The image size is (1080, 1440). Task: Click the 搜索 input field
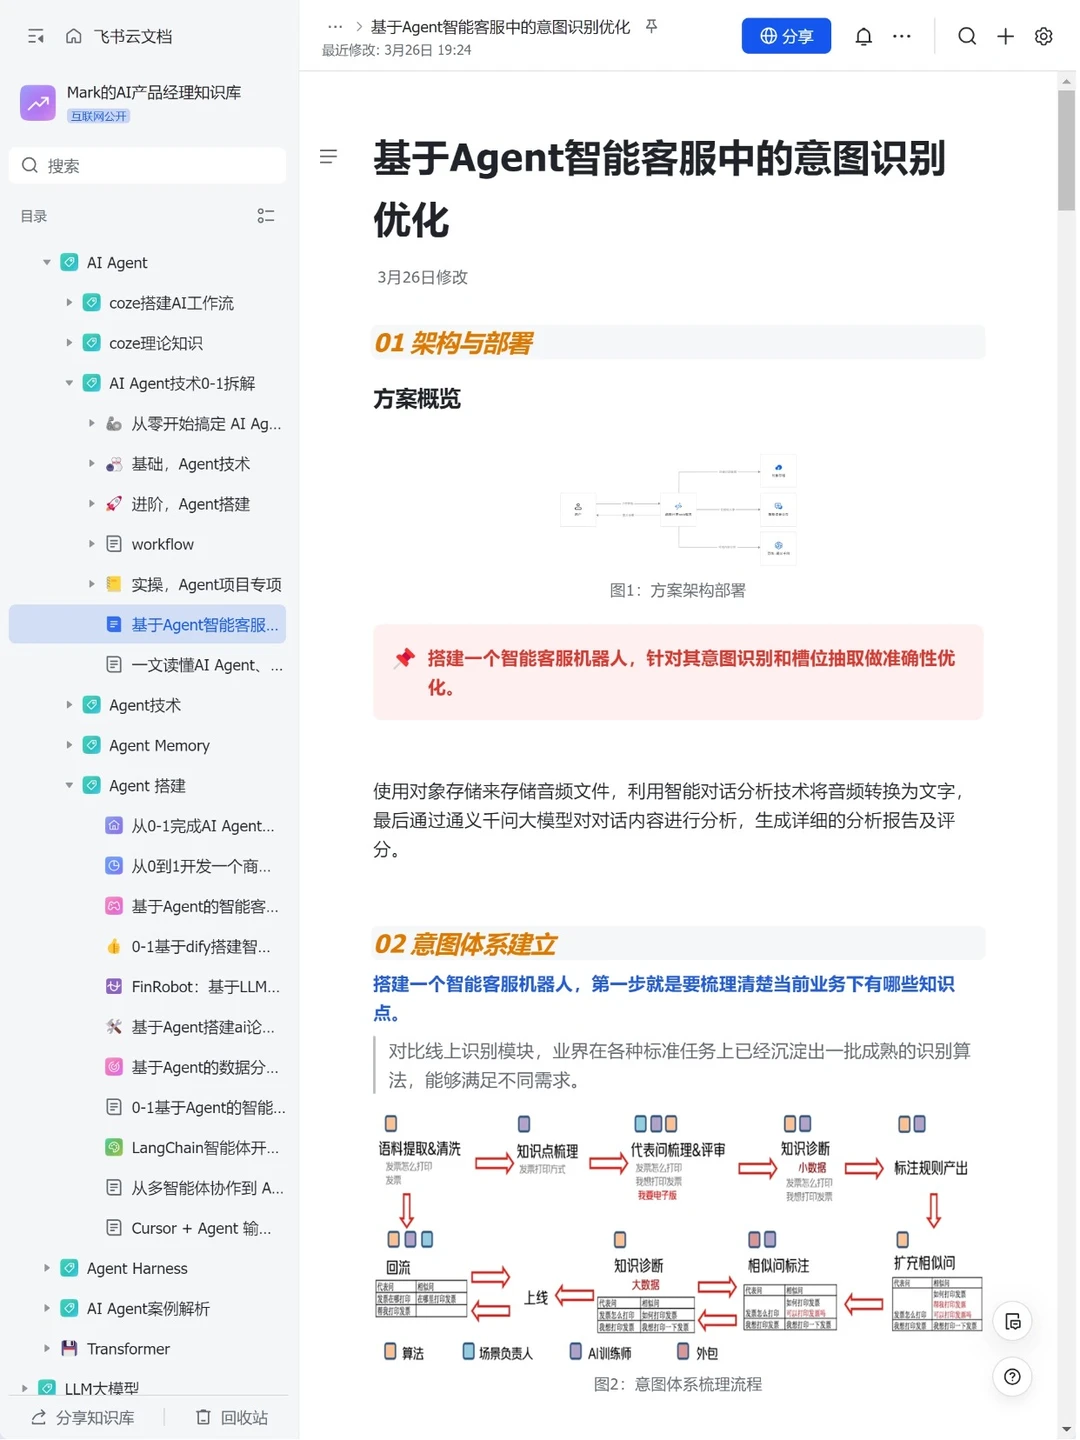(148, 166)
